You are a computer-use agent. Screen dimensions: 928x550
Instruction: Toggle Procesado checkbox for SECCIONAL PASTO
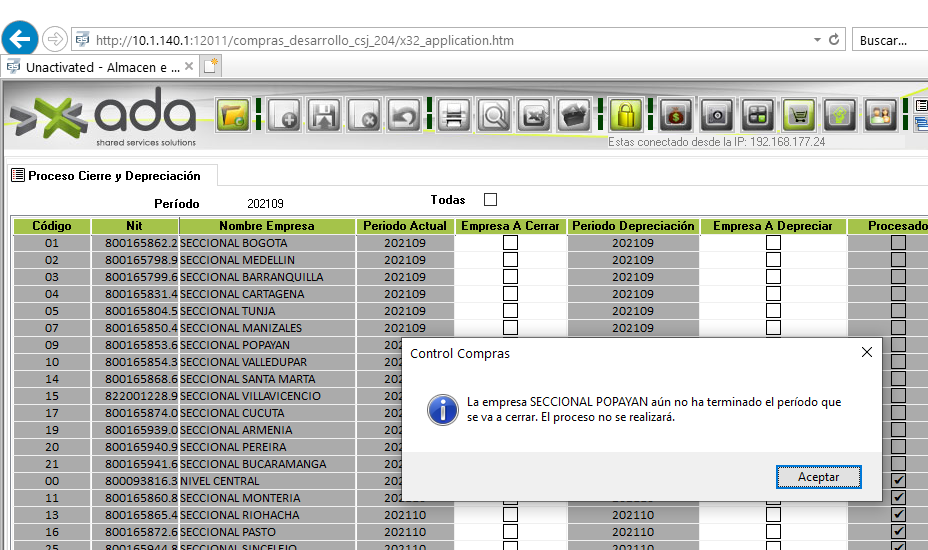click(898, 532)
